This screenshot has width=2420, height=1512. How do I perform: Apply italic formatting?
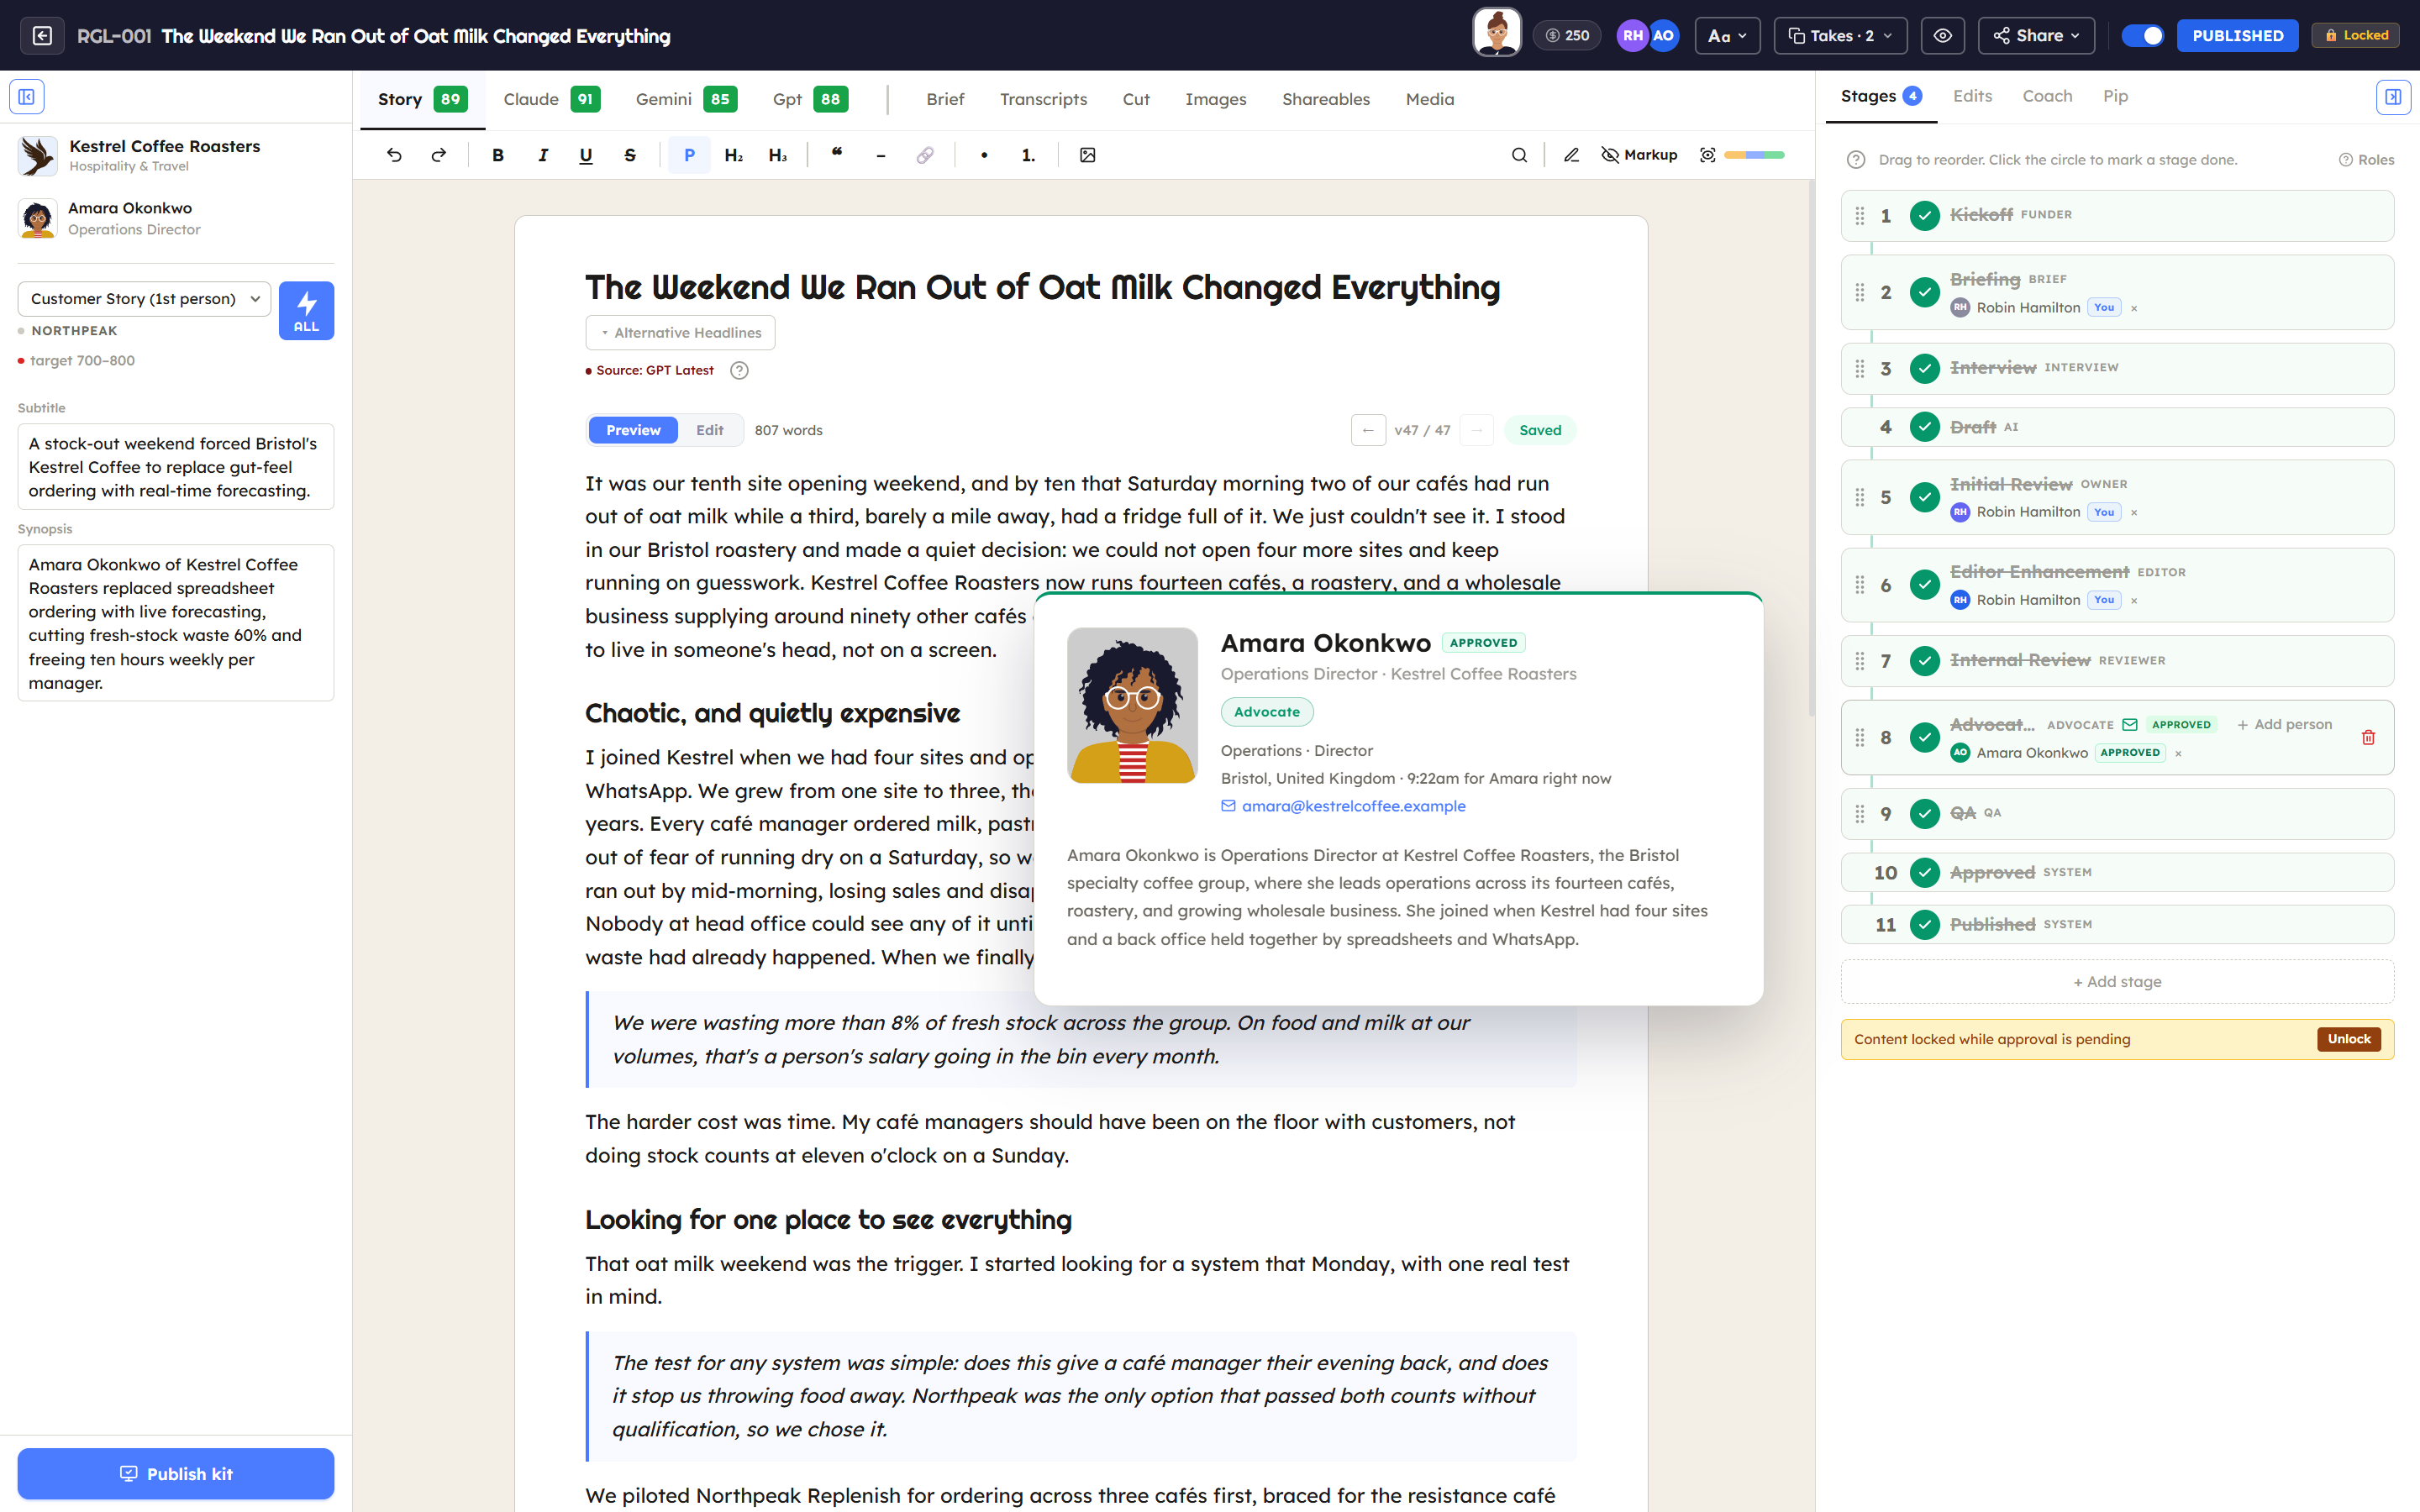point(542,155)
